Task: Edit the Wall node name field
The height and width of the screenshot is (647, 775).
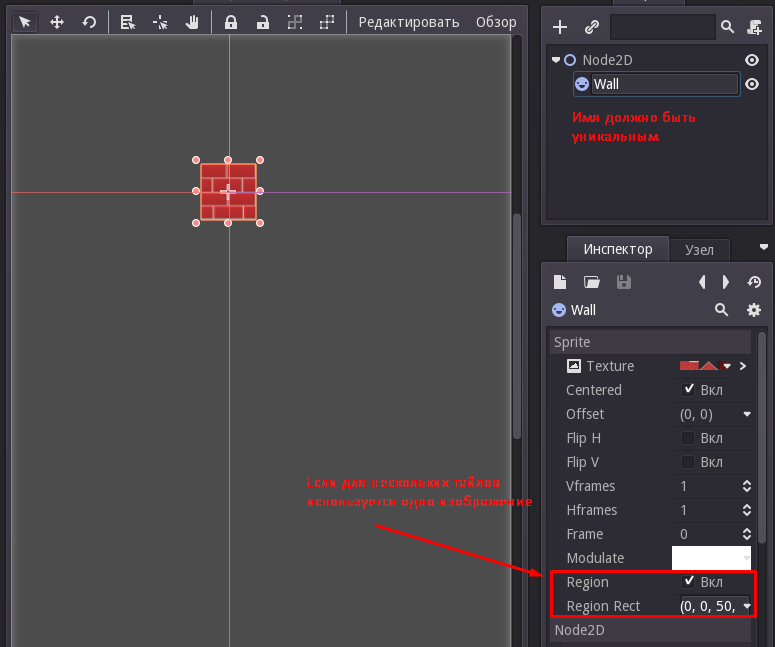Action: [665, 84]
